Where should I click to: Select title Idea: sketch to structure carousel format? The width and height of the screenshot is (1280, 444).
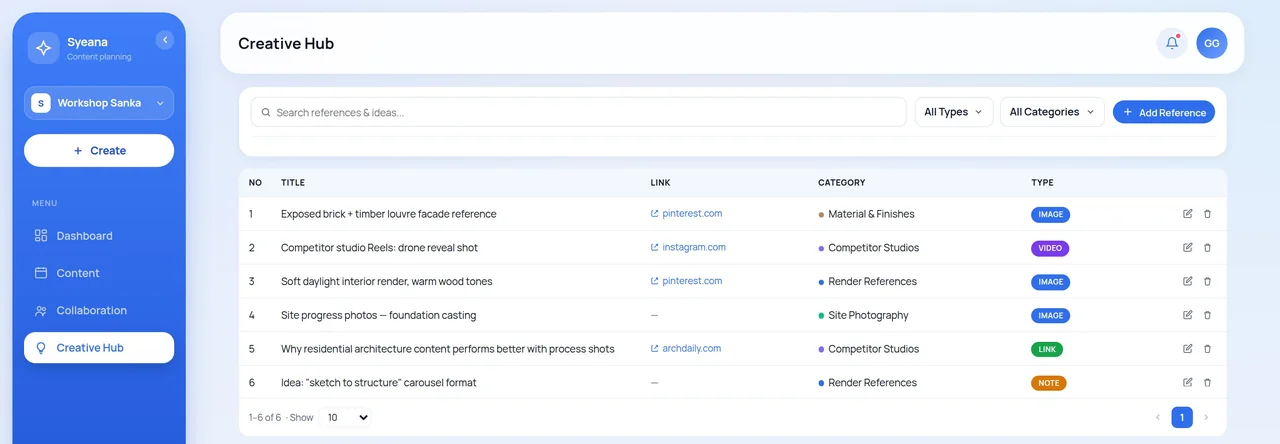[x=378, y=382]
